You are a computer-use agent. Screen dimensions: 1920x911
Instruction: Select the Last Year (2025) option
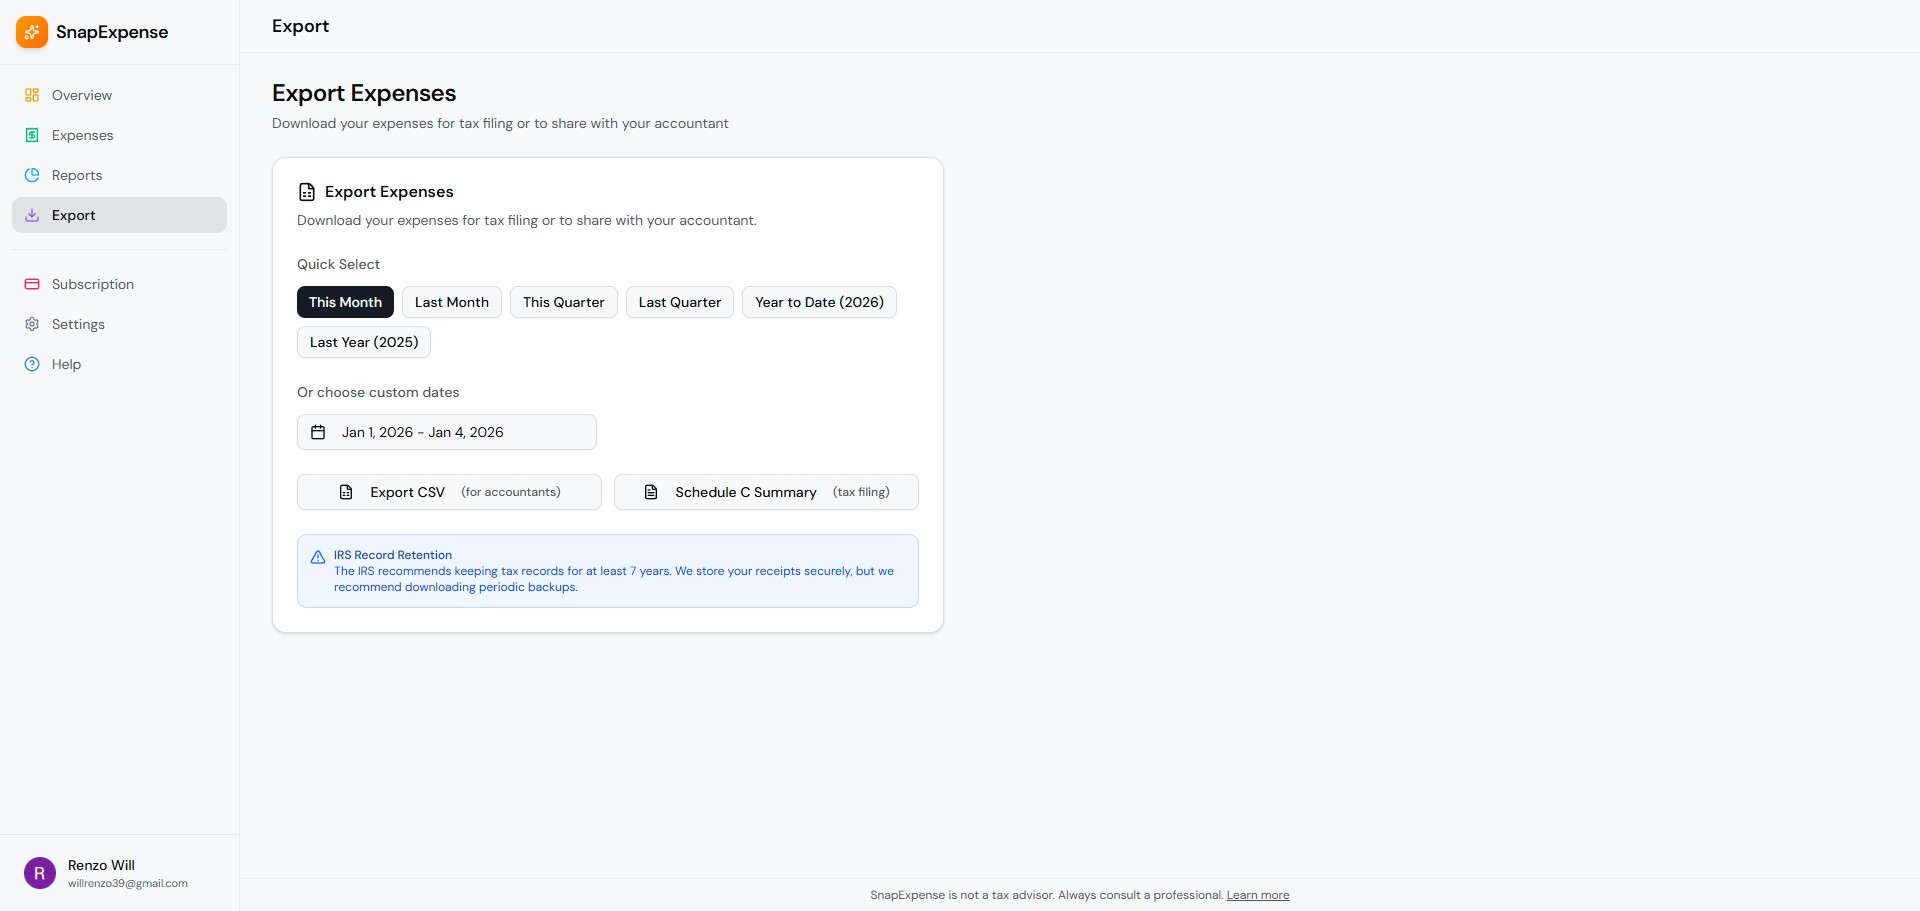tap(363, 342)
